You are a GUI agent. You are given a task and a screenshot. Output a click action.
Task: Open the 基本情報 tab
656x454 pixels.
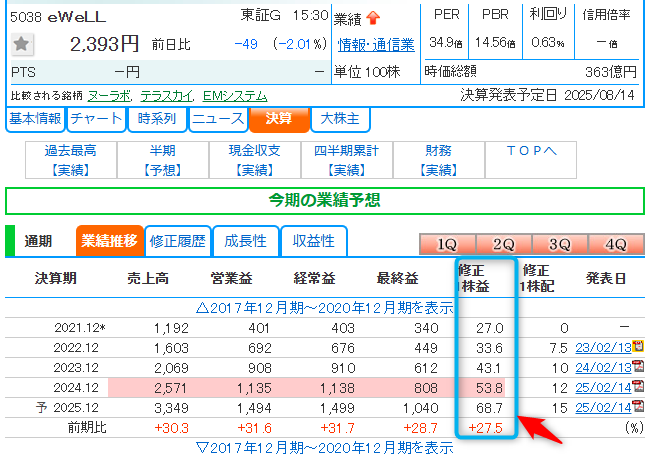click(x=35, y=119)
